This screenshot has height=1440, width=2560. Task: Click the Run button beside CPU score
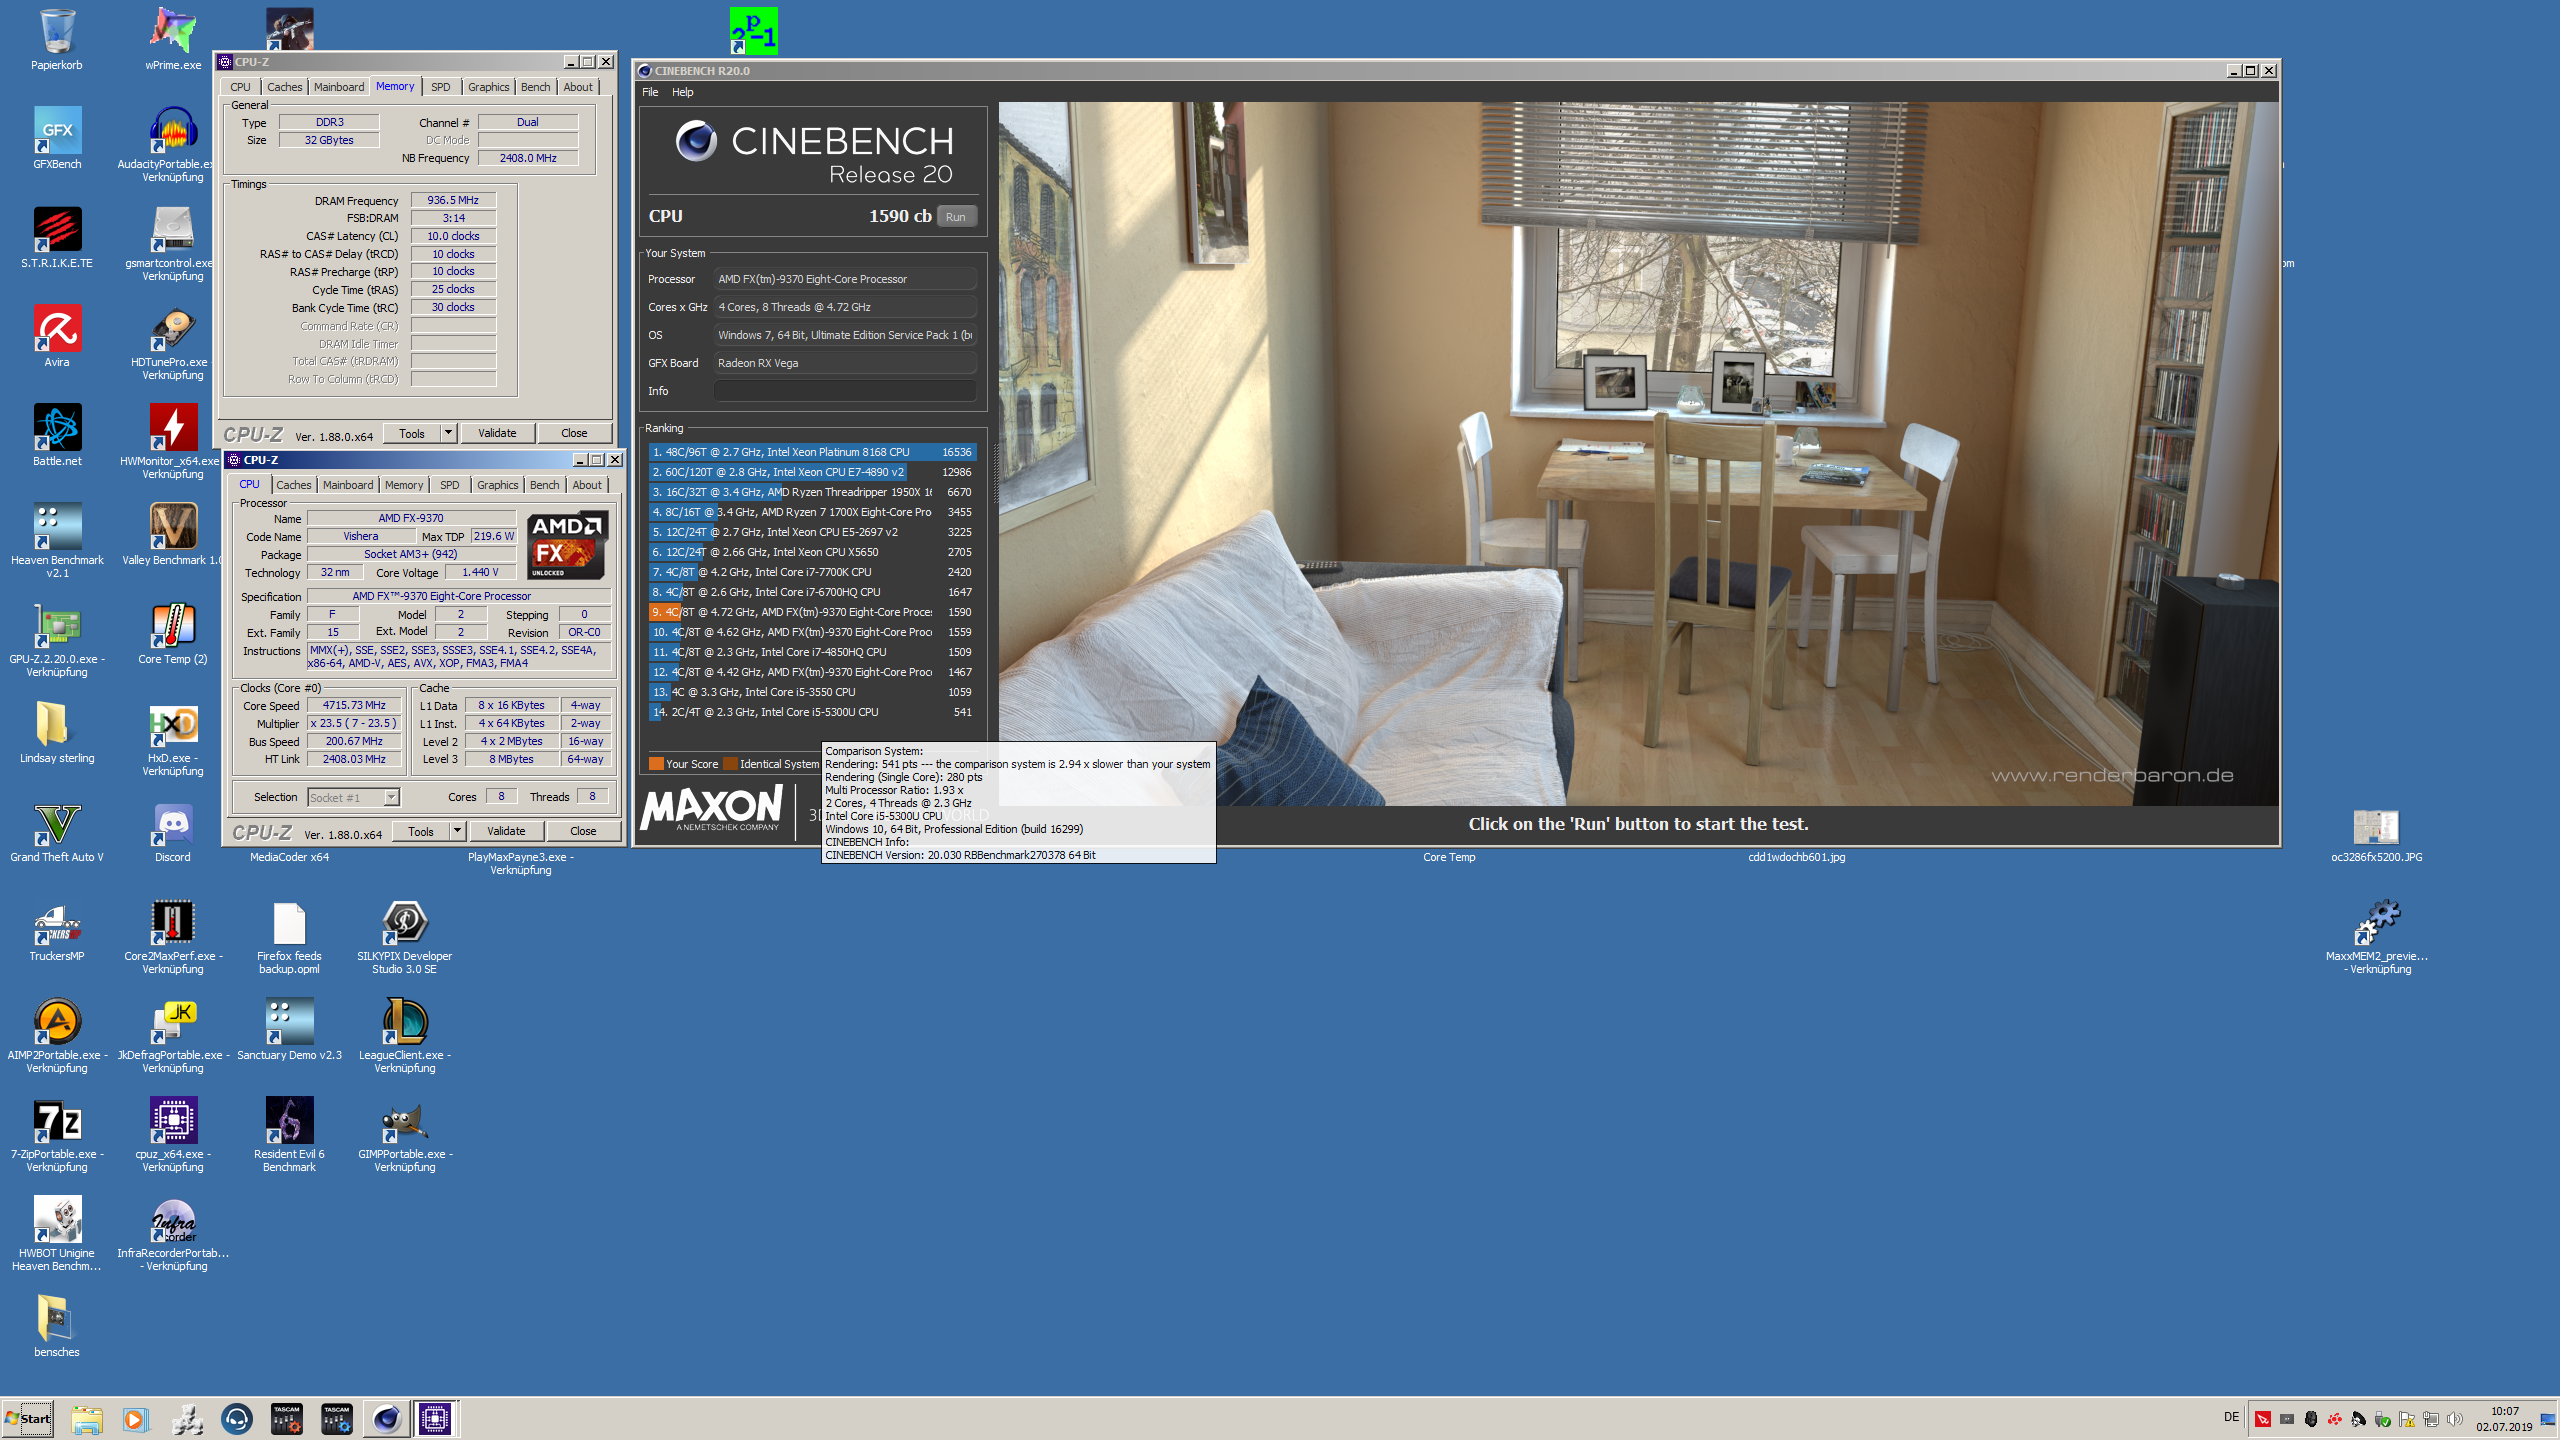coord(956,217)
